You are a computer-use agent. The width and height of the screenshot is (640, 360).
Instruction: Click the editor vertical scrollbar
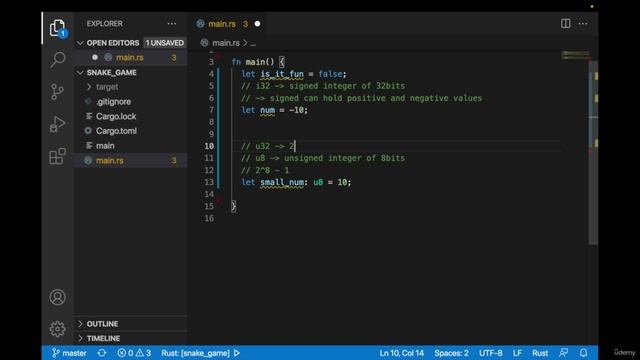(593, 153)
